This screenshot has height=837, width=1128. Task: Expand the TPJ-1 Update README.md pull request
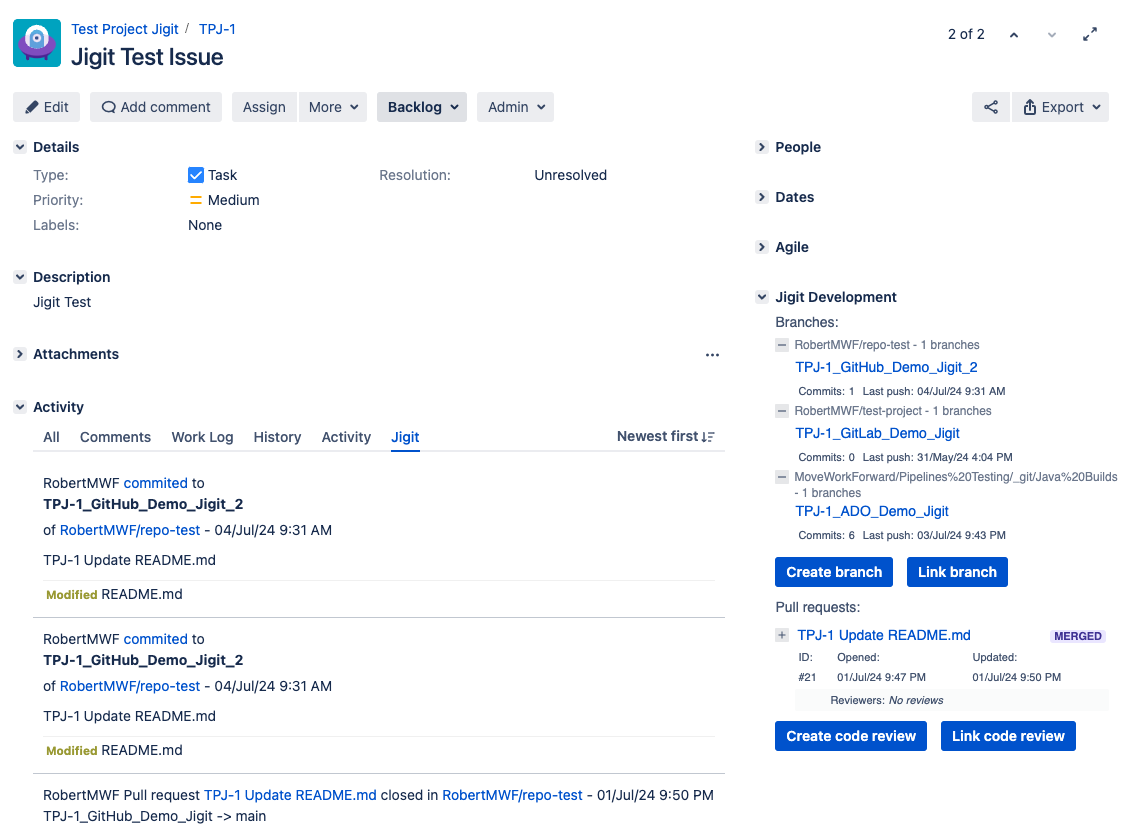click(781, 635)
